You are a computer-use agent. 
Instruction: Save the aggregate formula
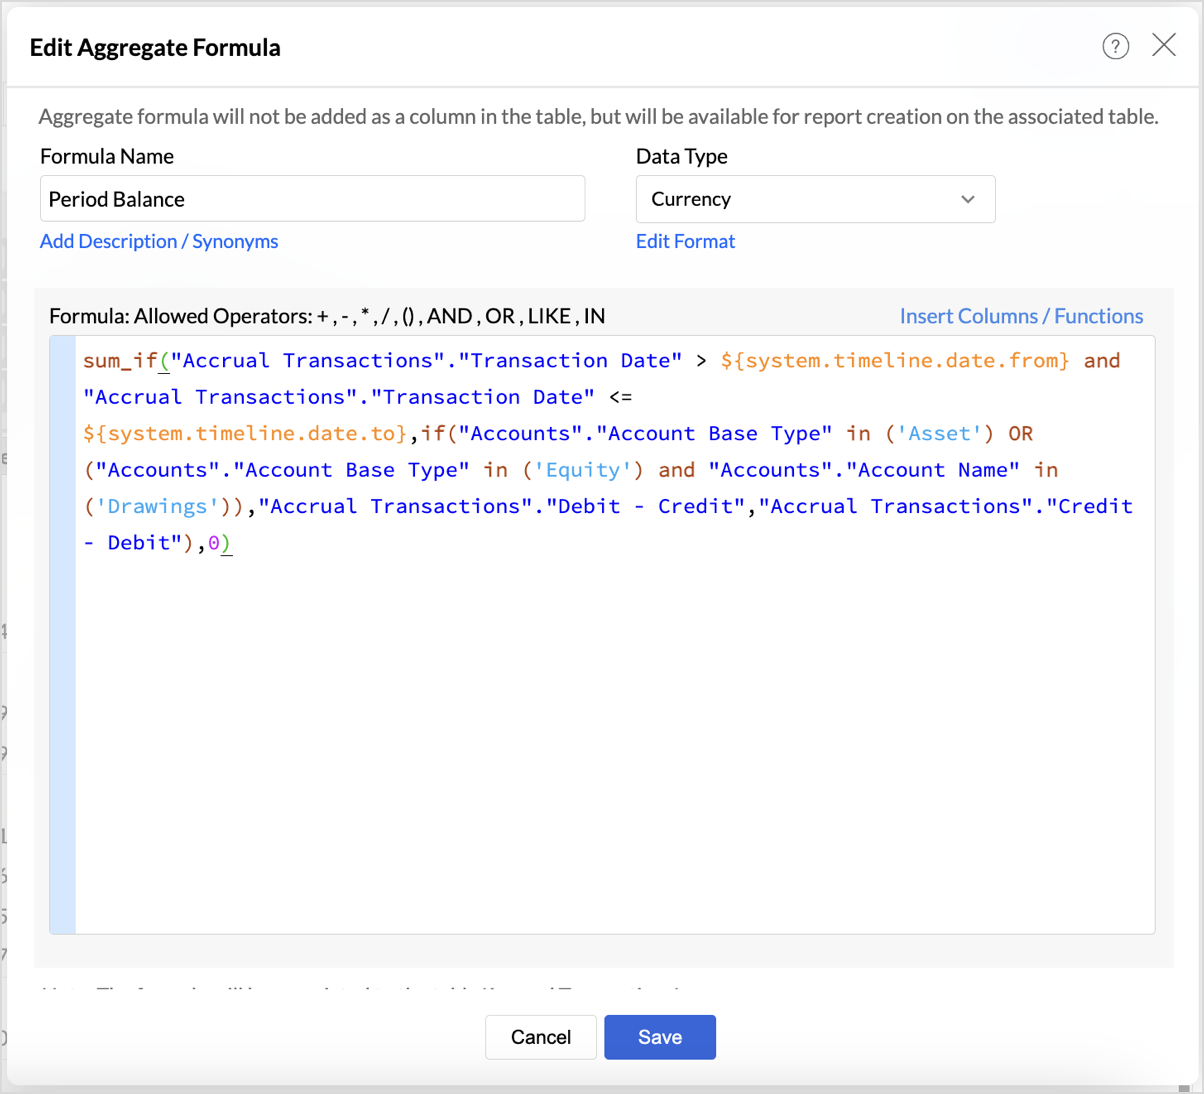click(x=659, y=1037)
